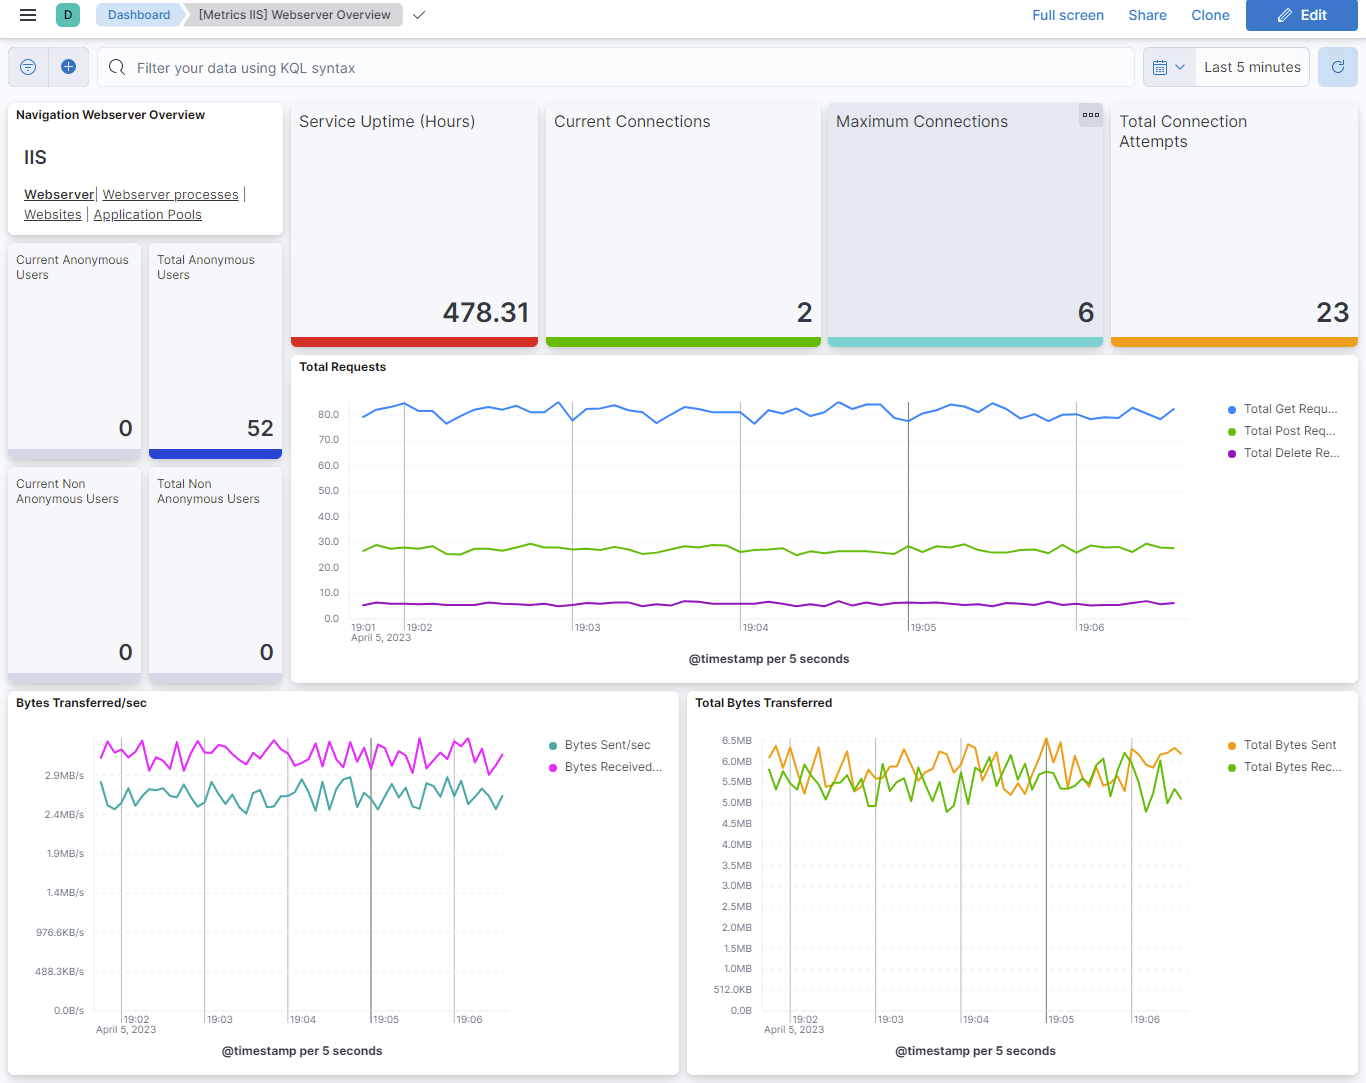Open the Application Pools link
This screenshot has height=1083, width=1366.
(147, 214)
